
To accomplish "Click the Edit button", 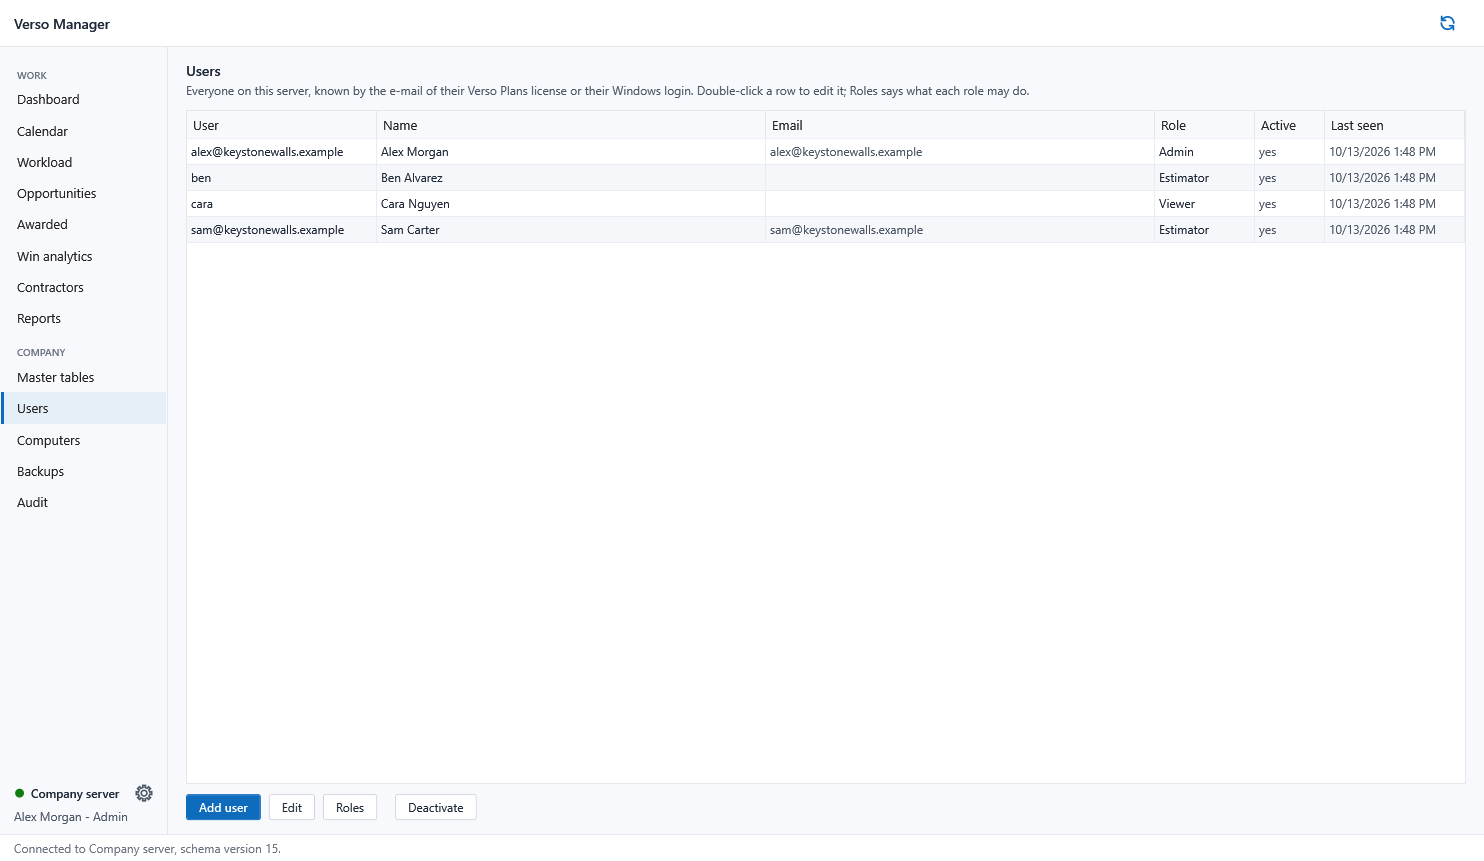I will coord(292,807).
